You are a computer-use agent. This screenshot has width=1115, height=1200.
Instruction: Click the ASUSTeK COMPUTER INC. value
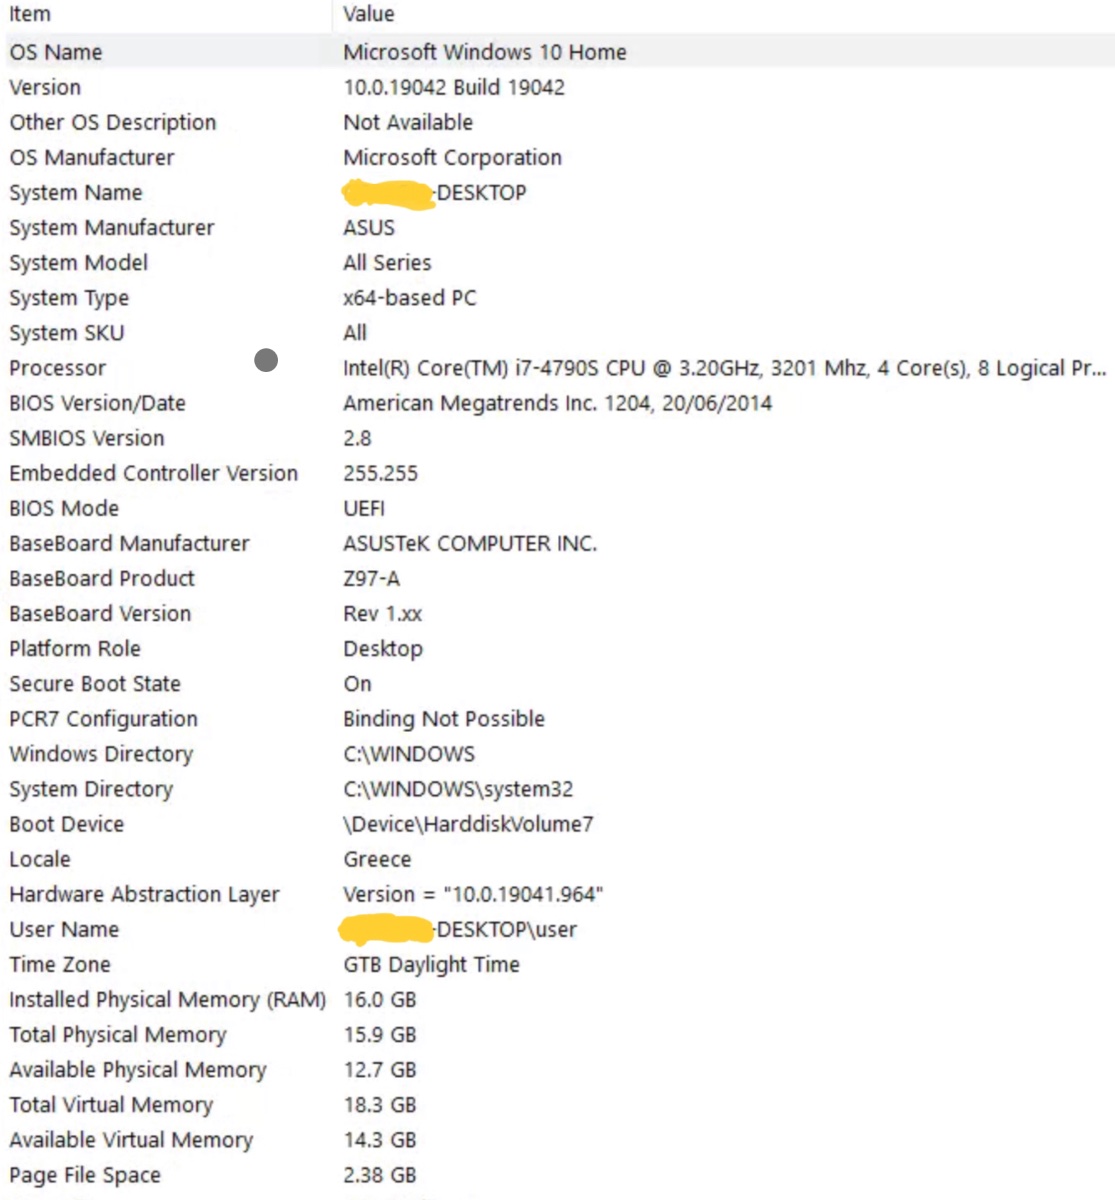click(x=470, y=543)
